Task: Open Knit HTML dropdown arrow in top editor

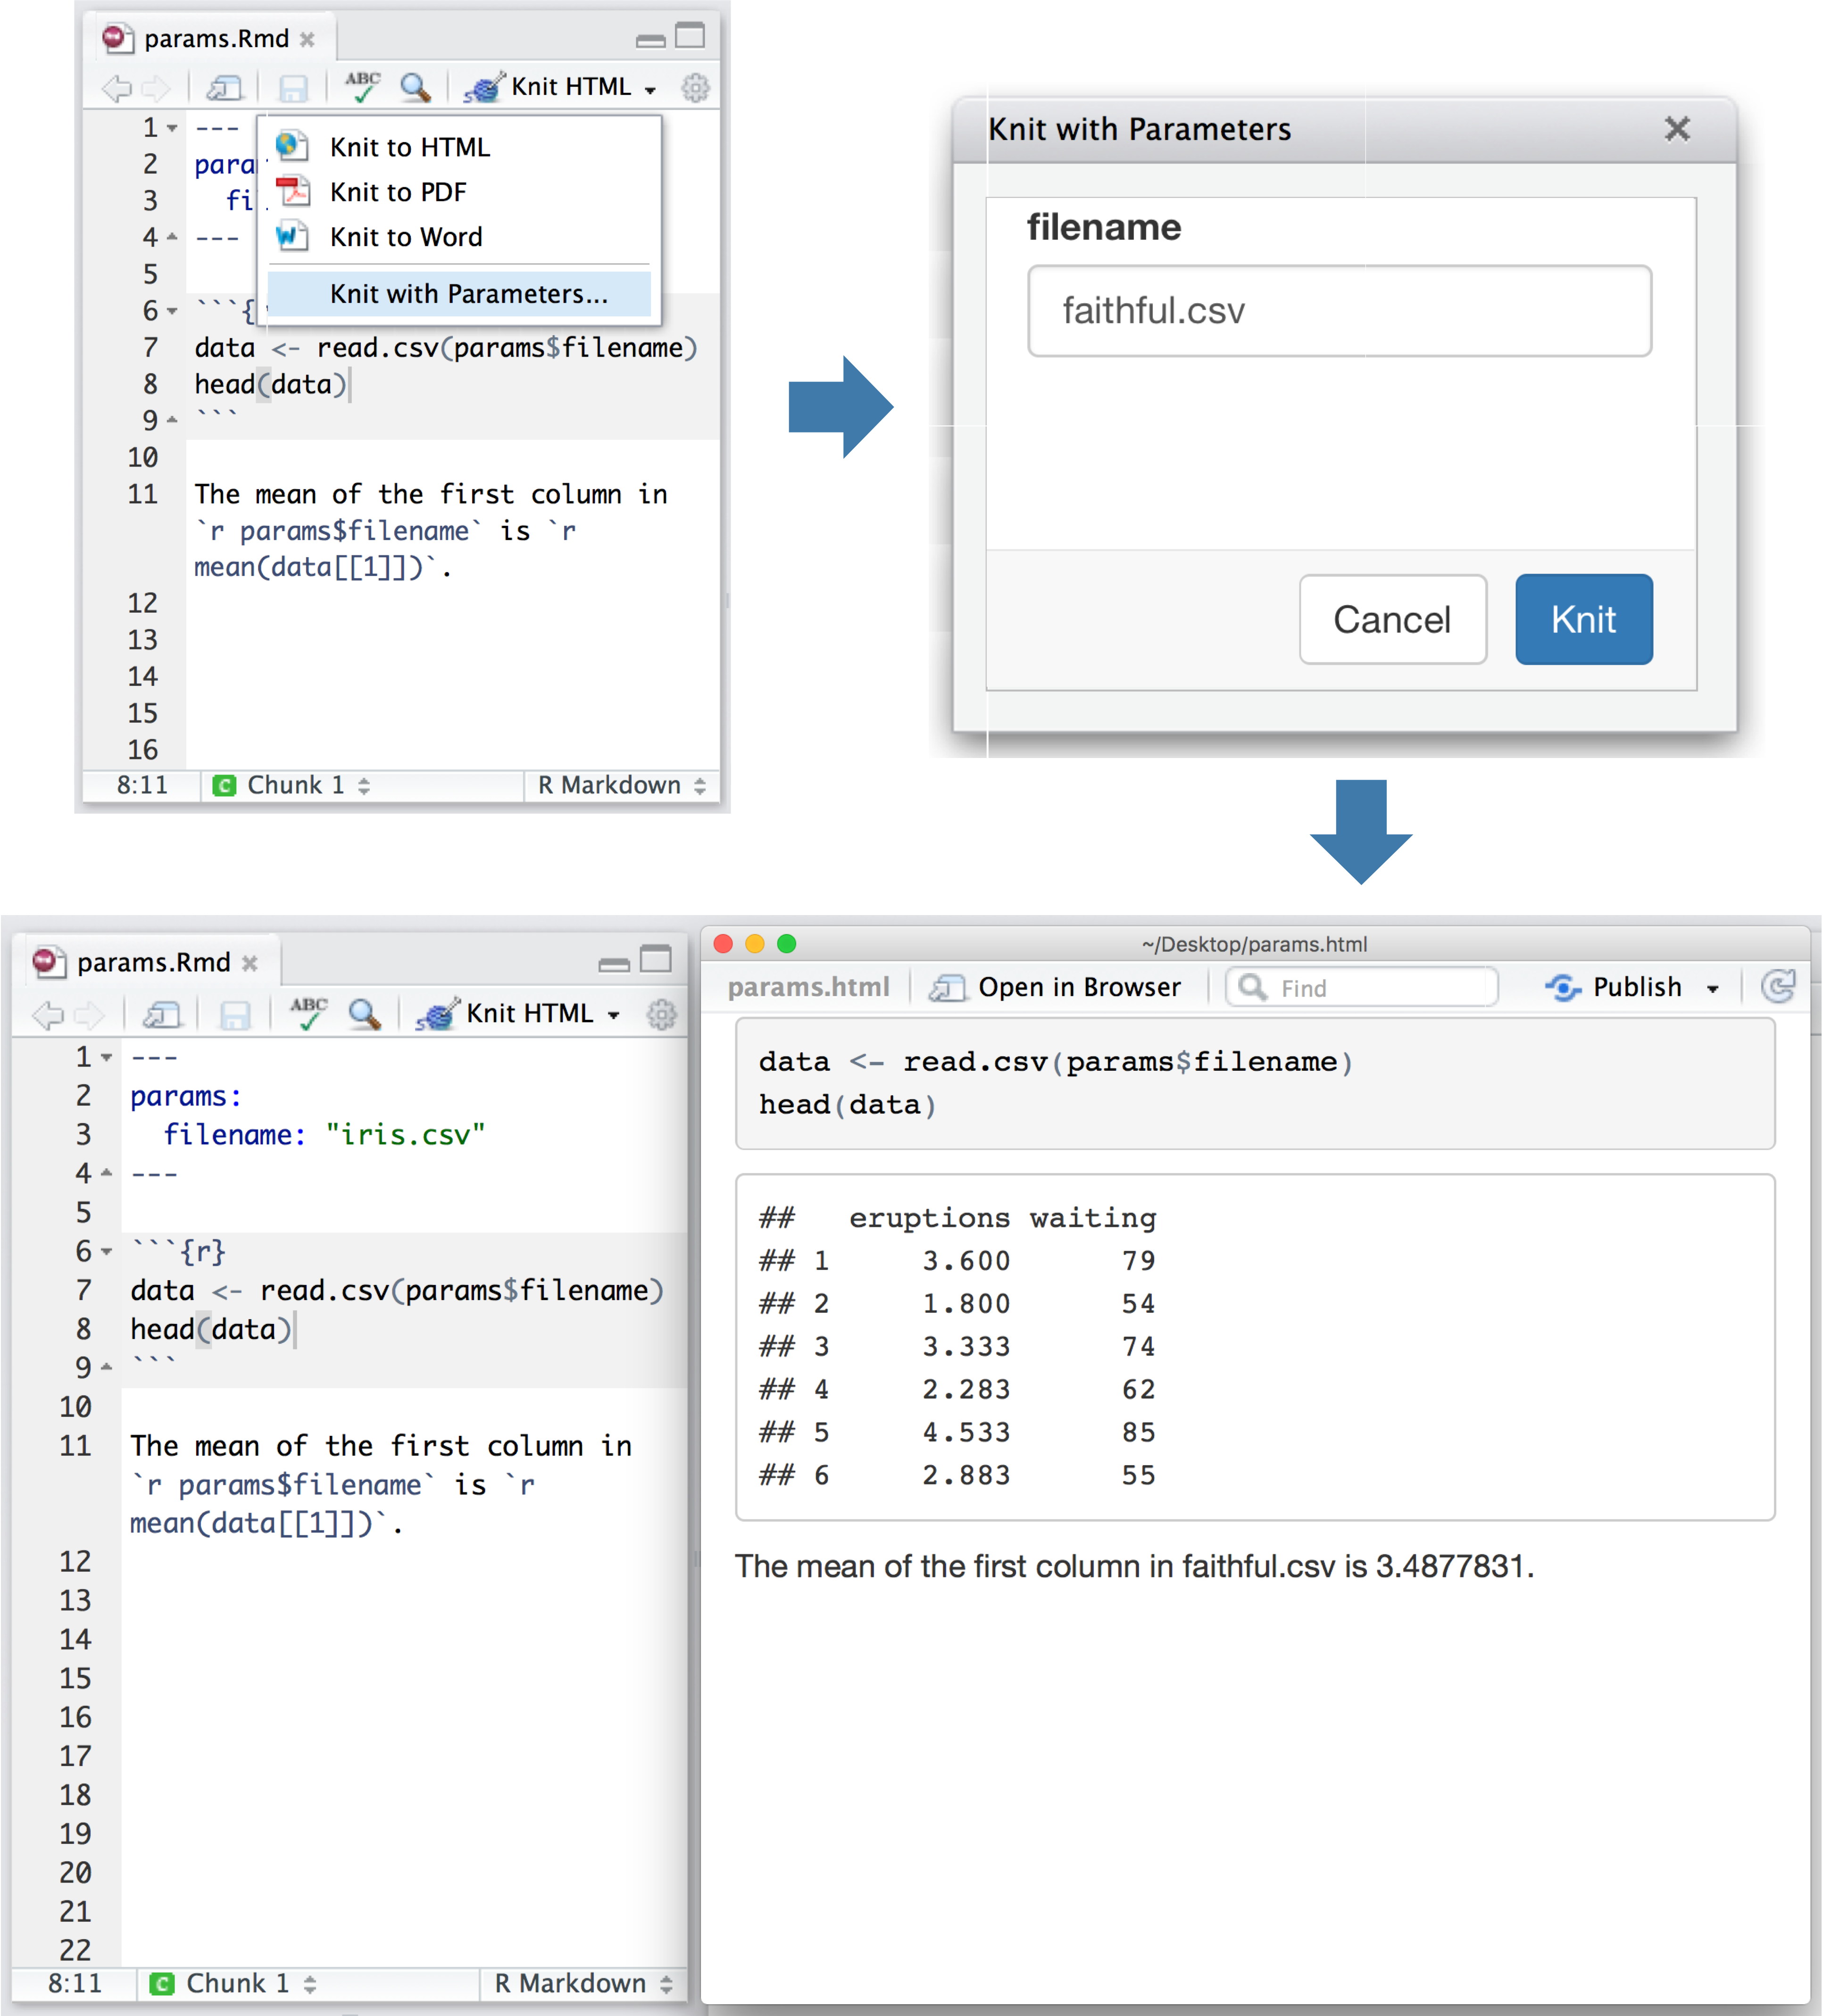Action: point(651,89)
